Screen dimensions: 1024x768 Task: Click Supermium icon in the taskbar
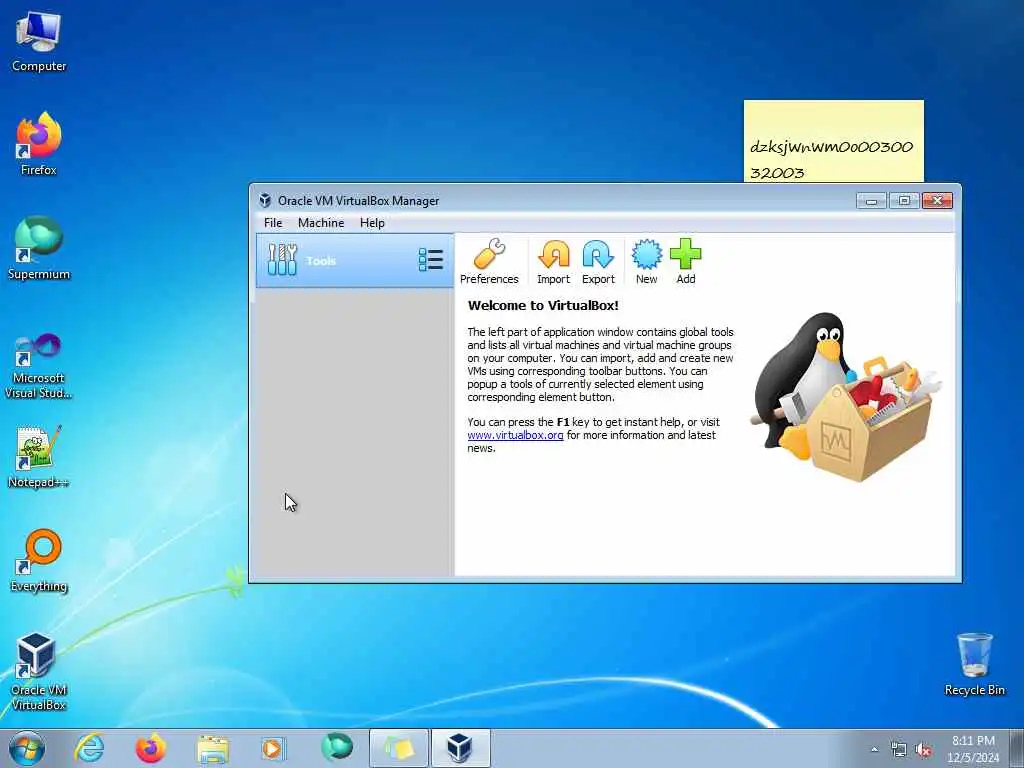coord(337,747)
